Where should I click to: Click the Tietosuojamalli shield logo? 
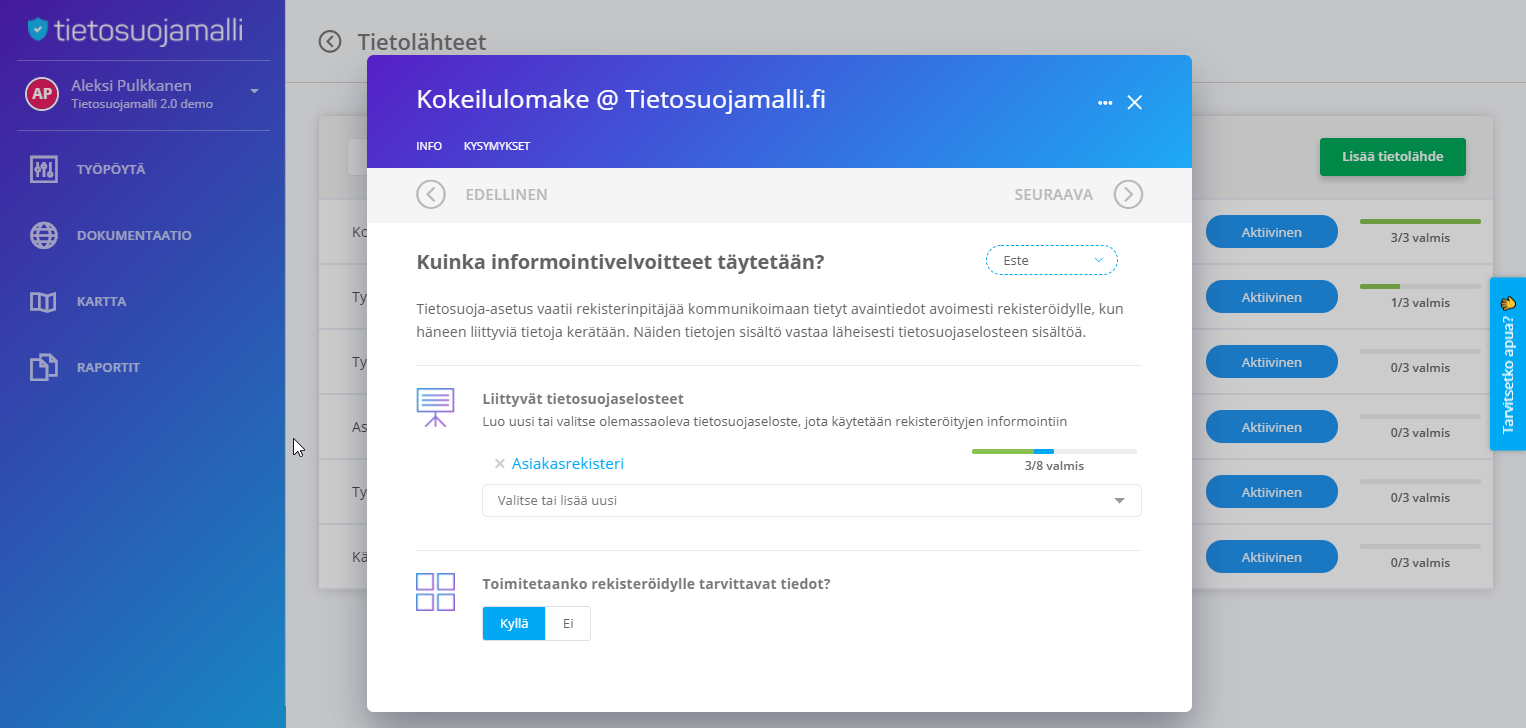(x=38, y=30)
